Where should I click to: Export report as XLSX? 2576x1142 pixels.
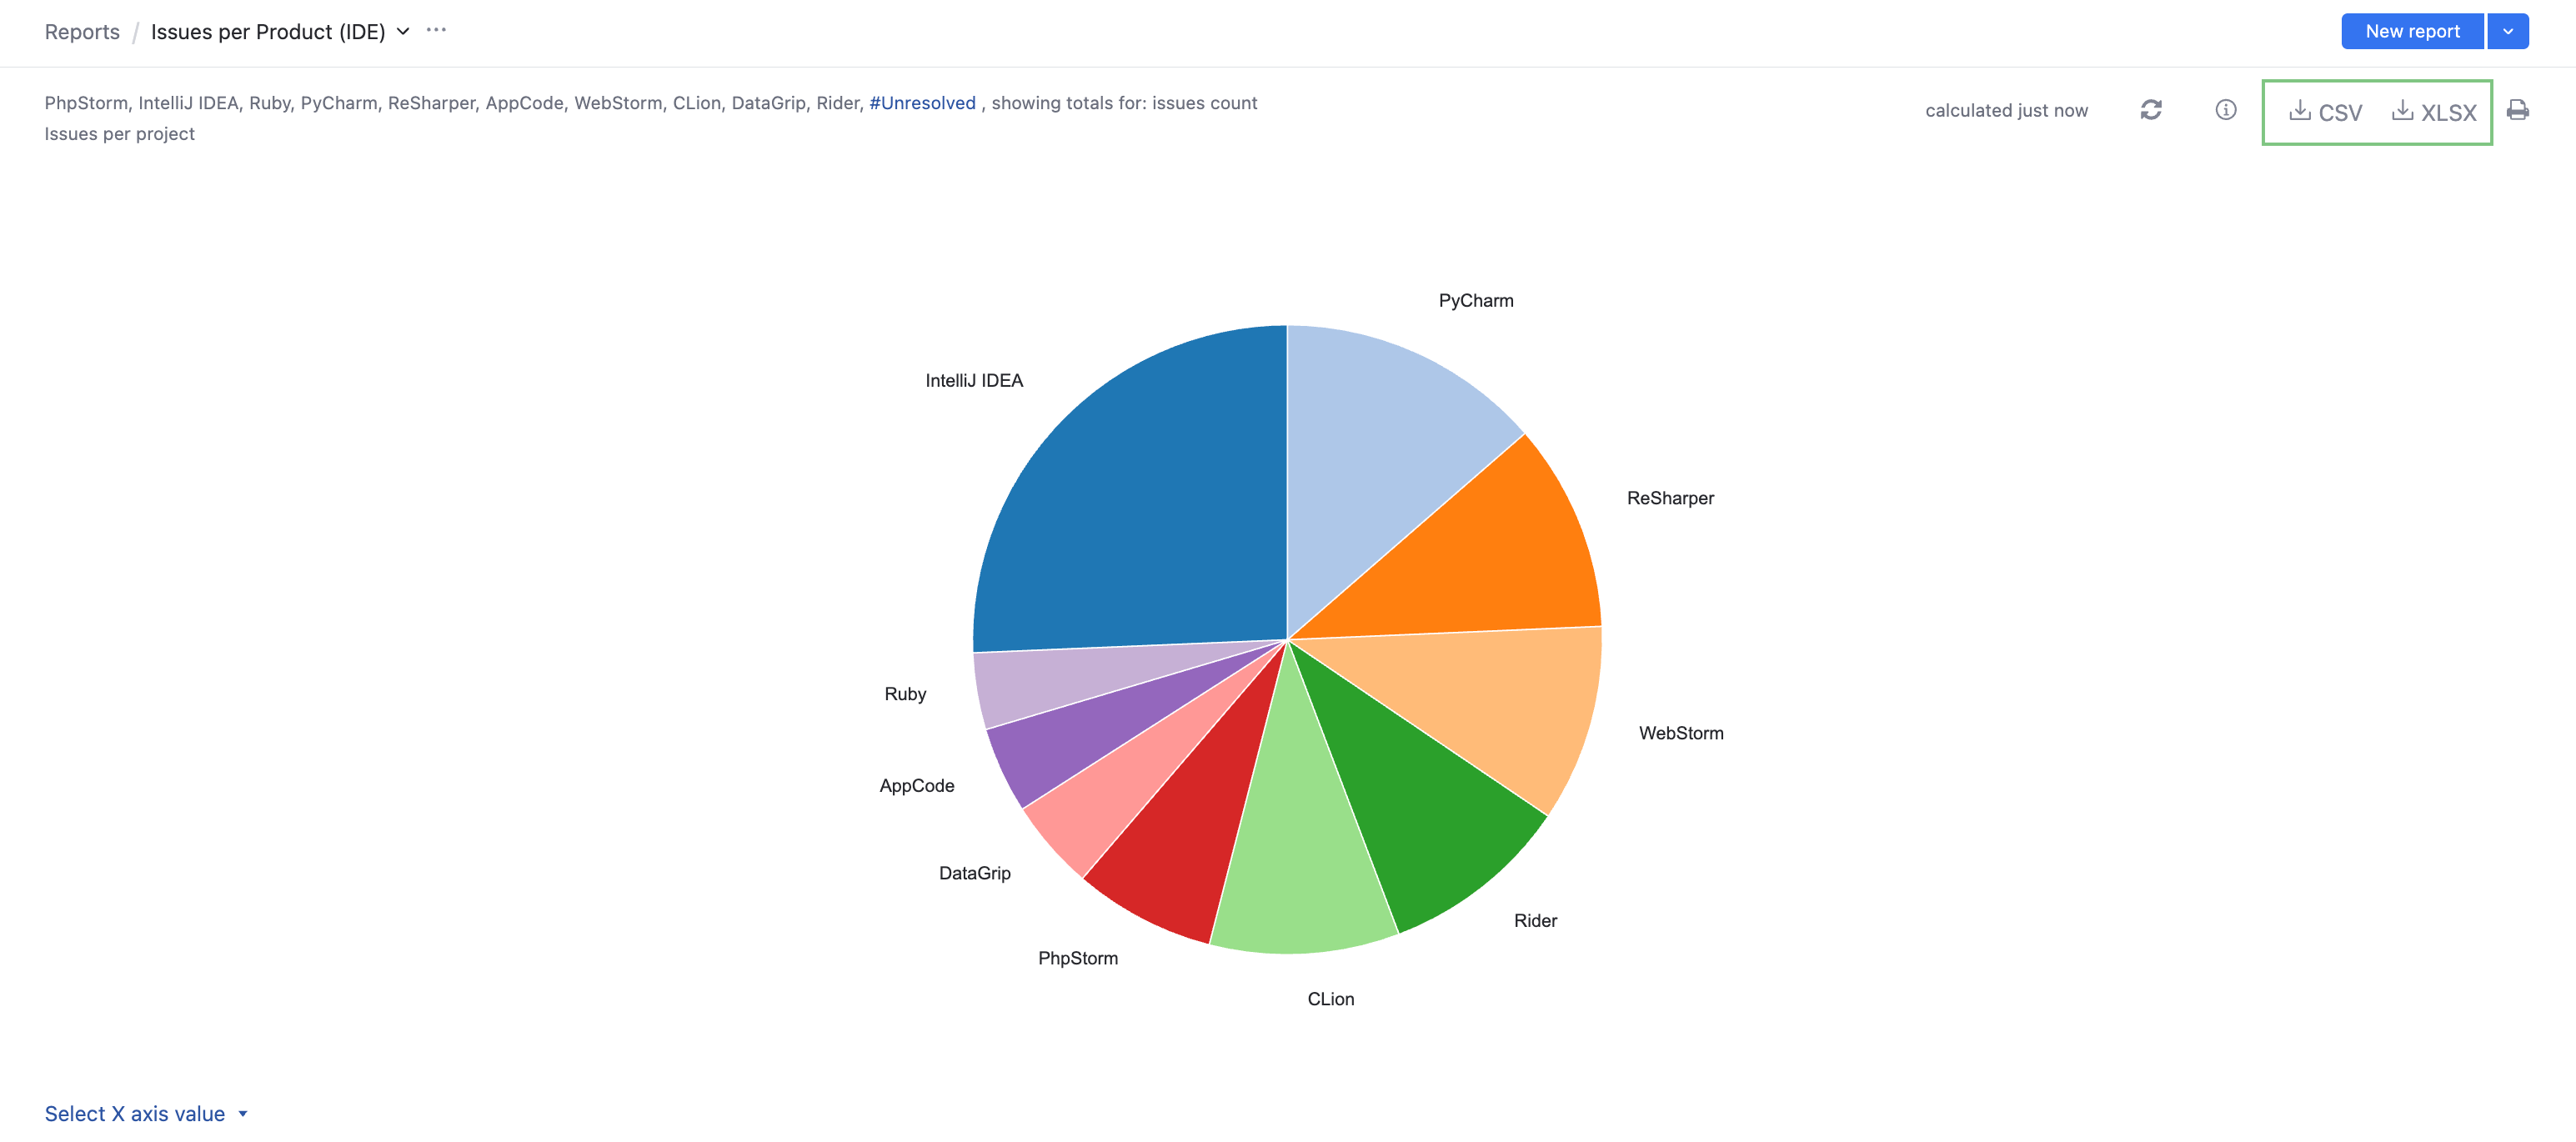pos(2434,112)
